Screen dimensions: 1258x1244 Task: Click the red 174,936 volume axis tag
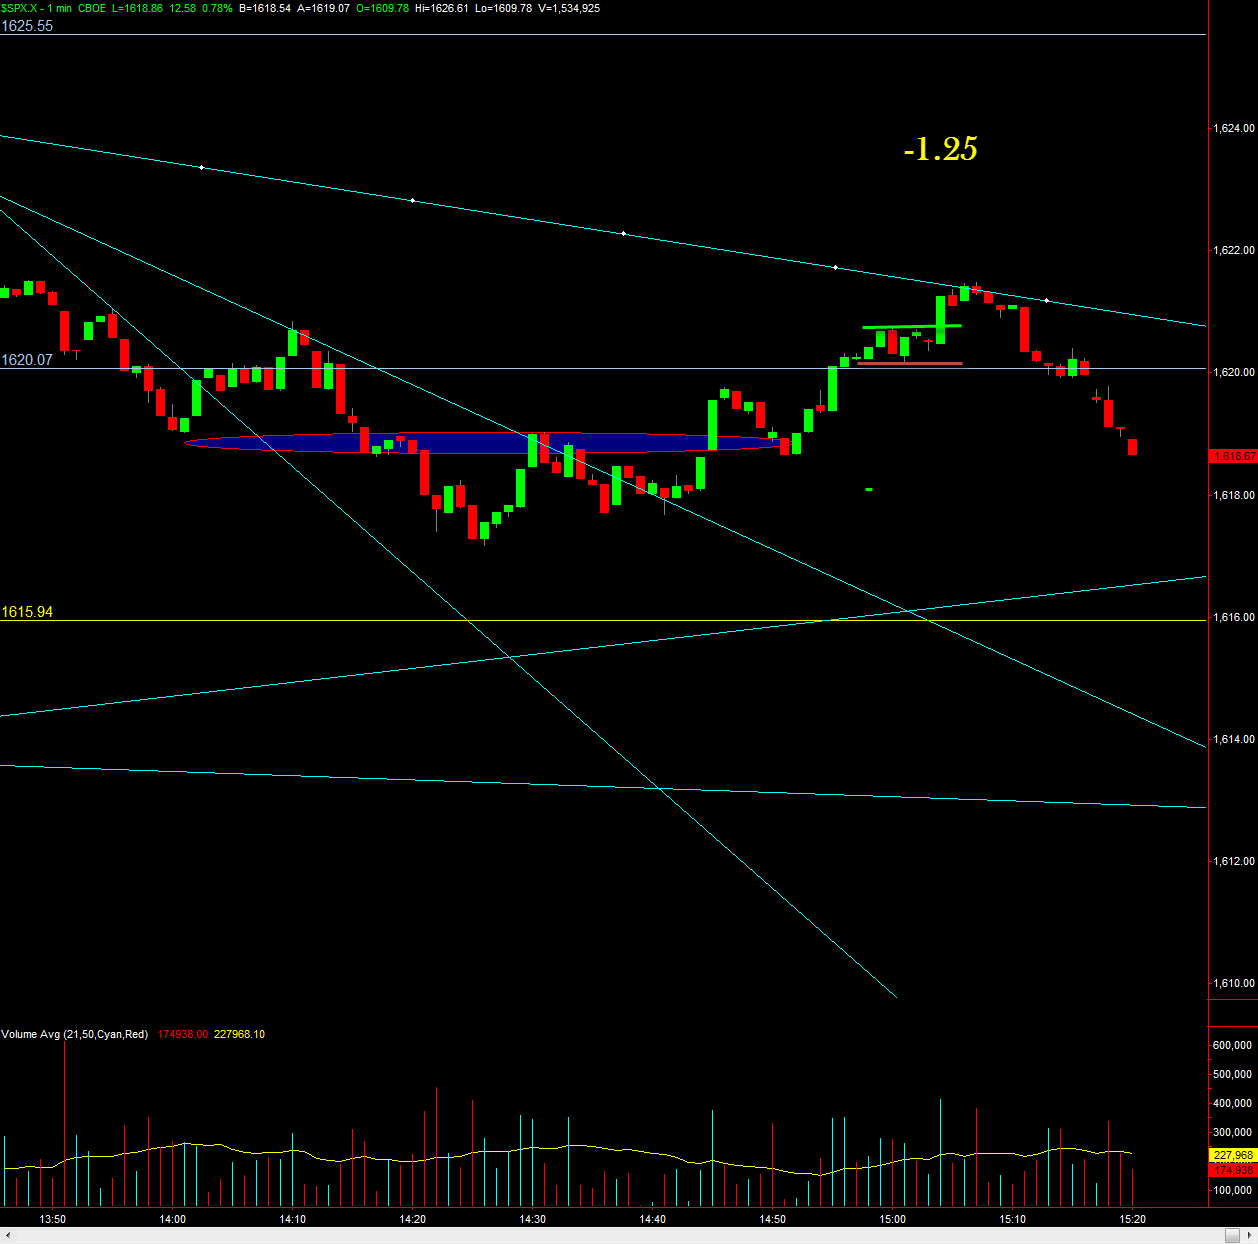point(1233,1169)
